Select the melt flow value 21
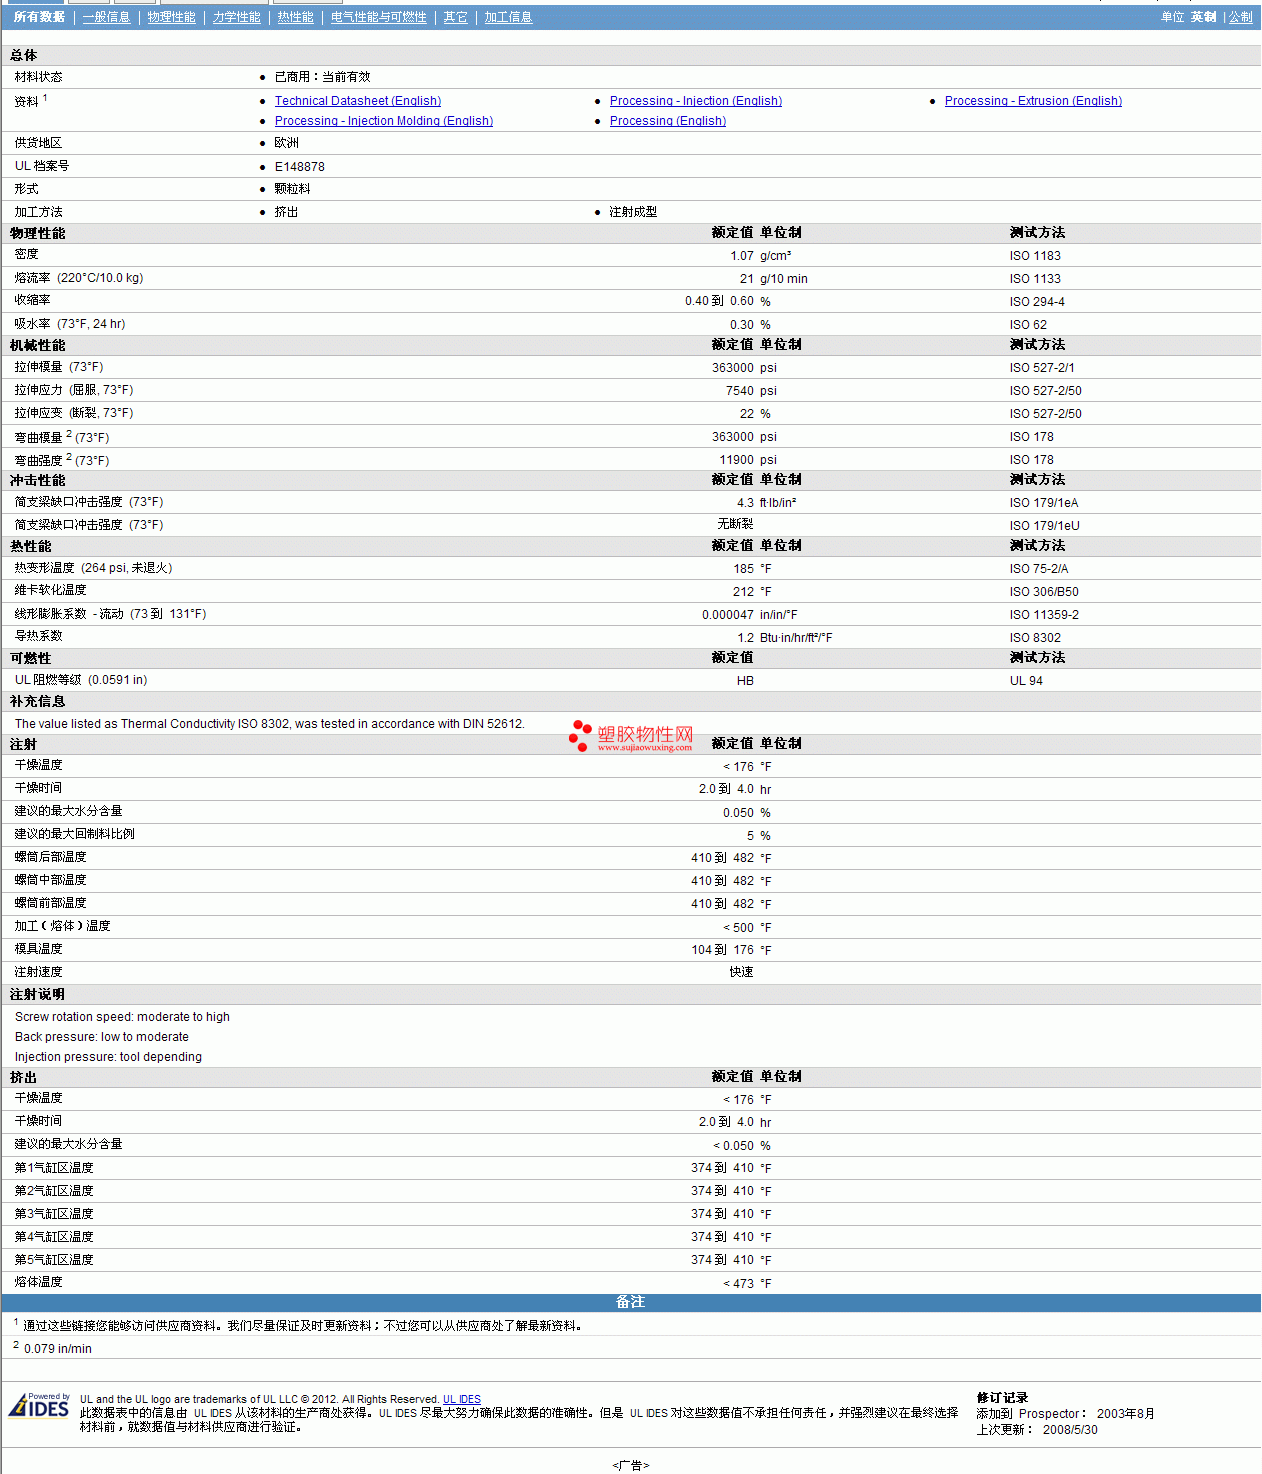This screenshot has height=1474, width=1262. click(x=747, y=279)
